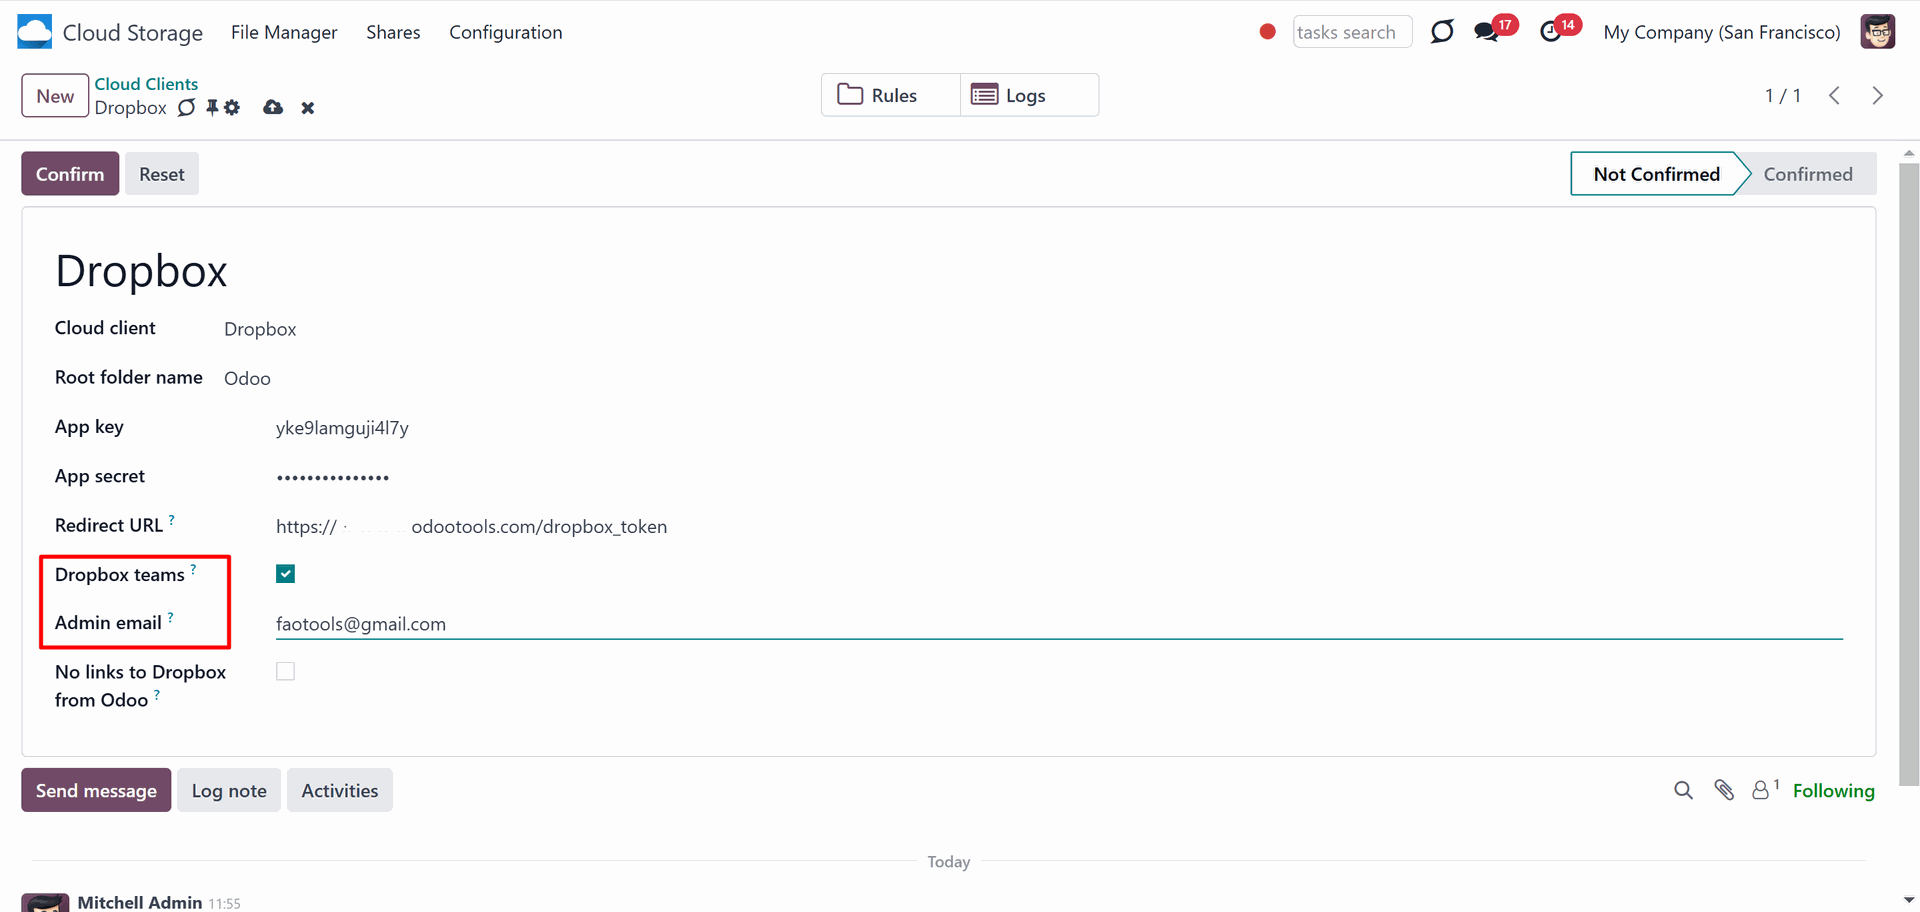1920x912 pixels.
Task: Open the Shares menu
Action: pos(393,32)
